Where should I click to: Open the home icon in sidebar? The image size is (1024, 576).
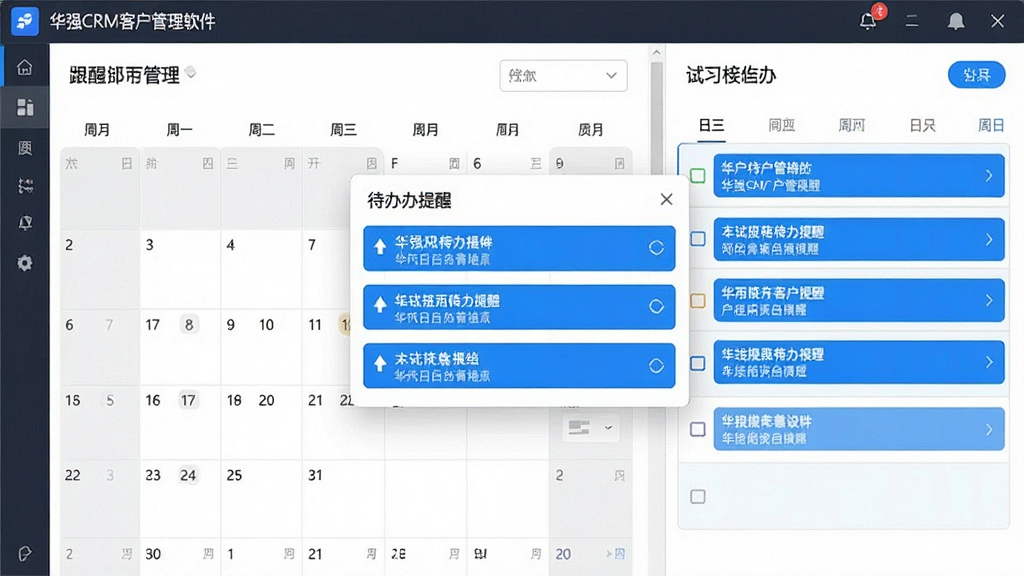pos(25,67)
